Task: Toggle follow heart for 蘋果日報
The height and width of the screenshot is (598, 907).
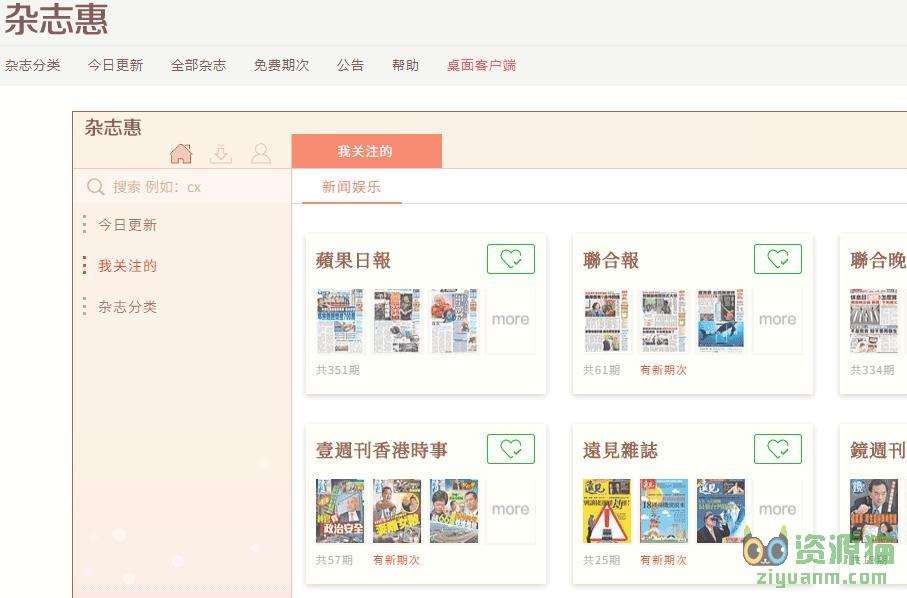Action: (x=511, y=259)
